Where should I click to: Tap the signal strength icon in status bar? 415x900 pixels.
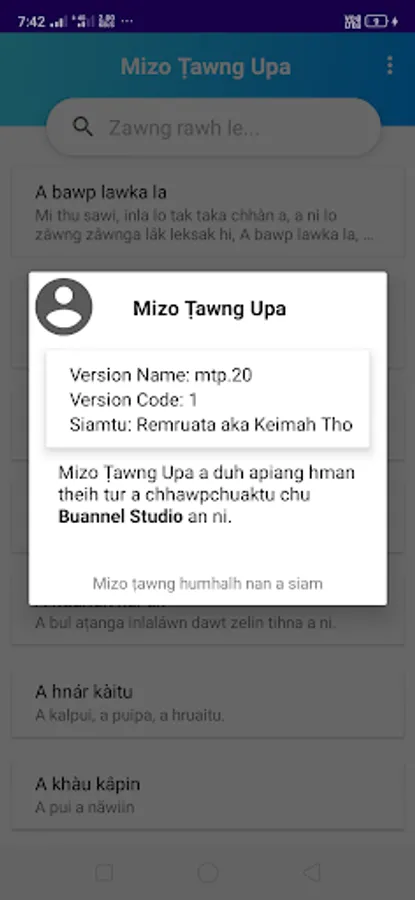(58, 22)
